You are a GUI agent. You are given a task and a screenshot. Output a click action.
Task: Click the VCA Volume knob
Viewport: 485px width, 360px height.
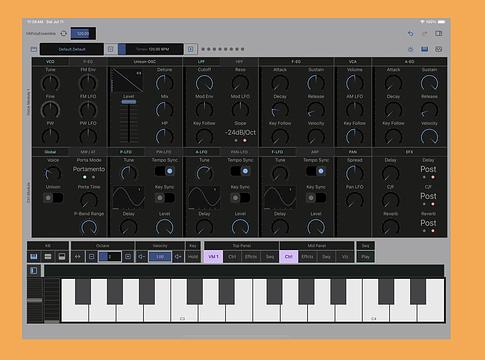(x=354, y=83)
